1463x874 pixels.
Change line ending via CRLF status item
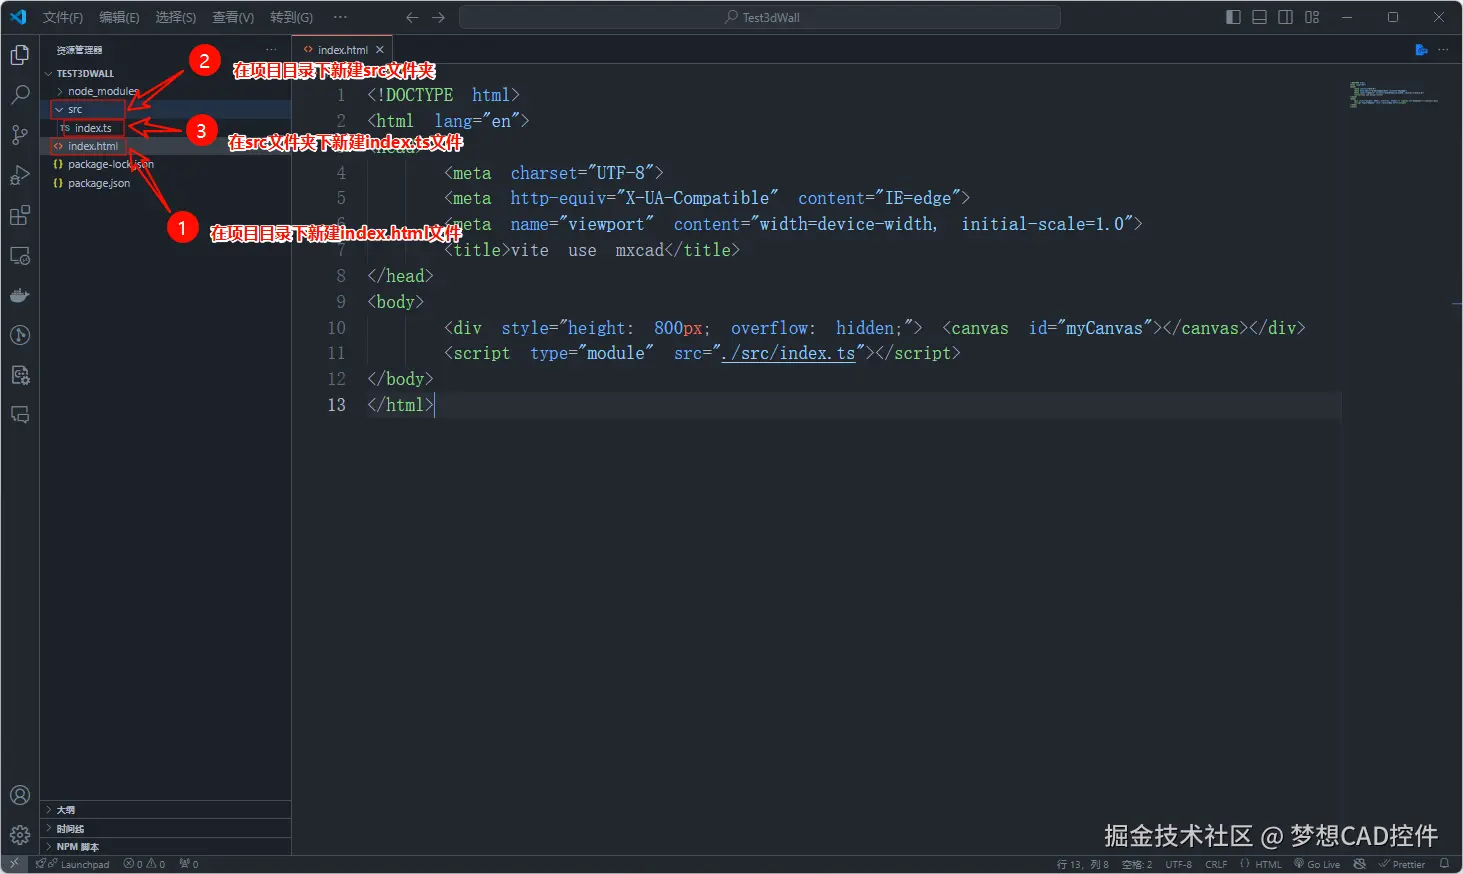(1216, 864)
